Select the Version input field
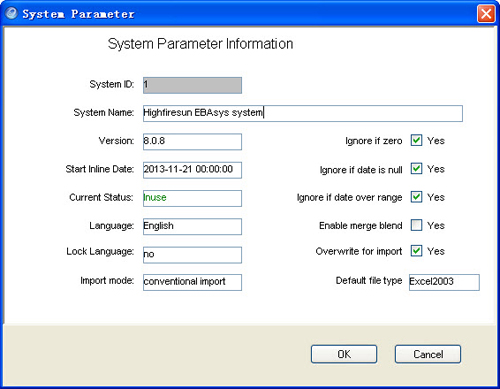The height and width of the screenshot is (389, 500). tap(192, 142)
